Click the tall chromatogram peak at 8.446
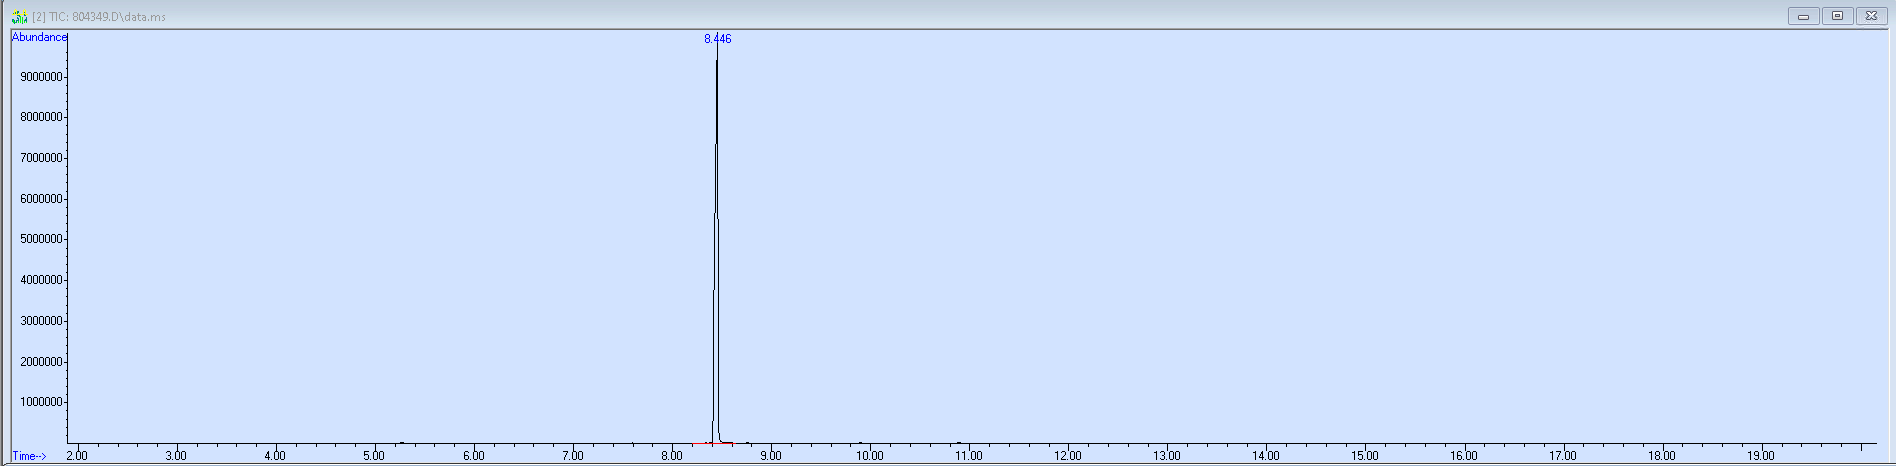Screen dimensions: 1896x466 click(x=716, y=250)
